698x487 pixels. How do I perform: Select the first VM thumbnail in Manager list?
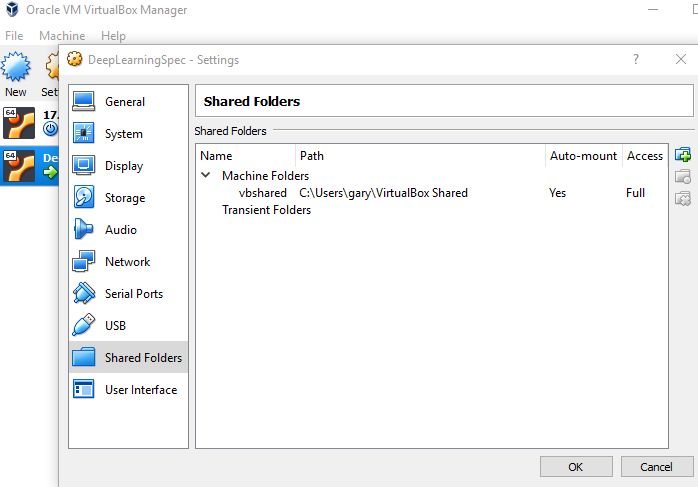click(x=19, y=123)
